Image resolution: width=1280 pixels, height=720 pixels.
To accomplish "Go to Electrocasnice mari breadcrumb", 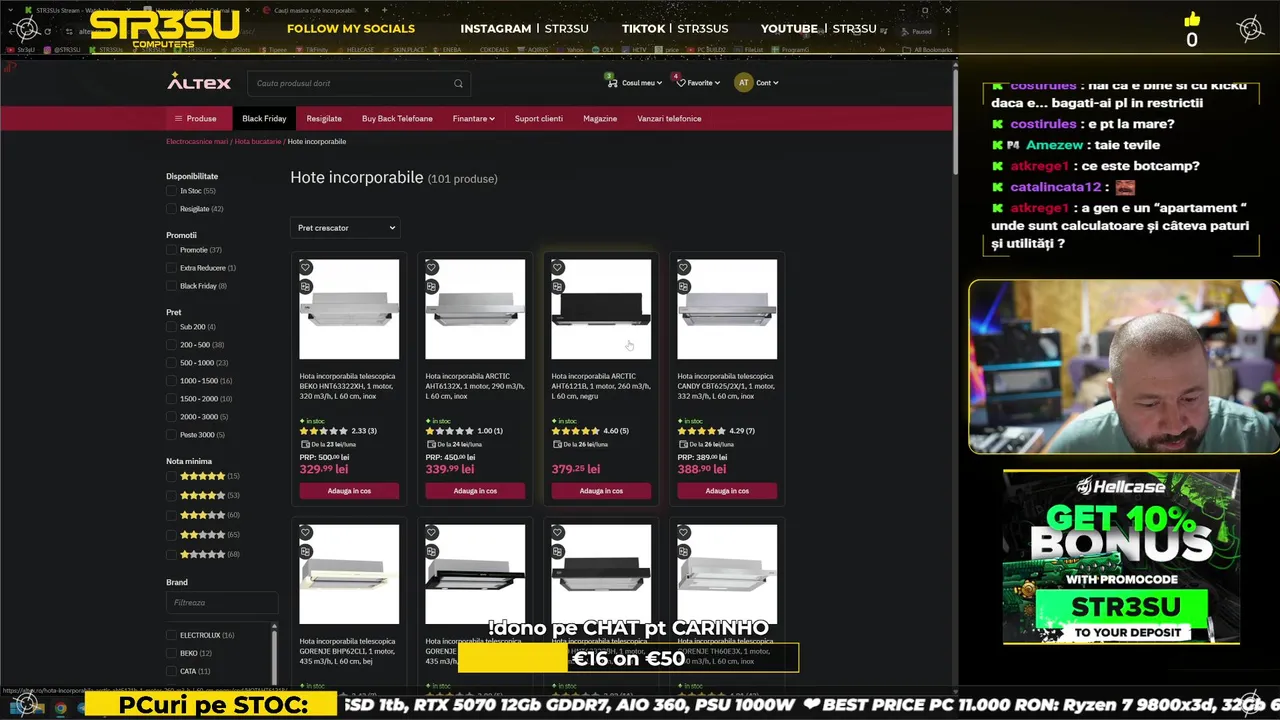I will (197, 141).
